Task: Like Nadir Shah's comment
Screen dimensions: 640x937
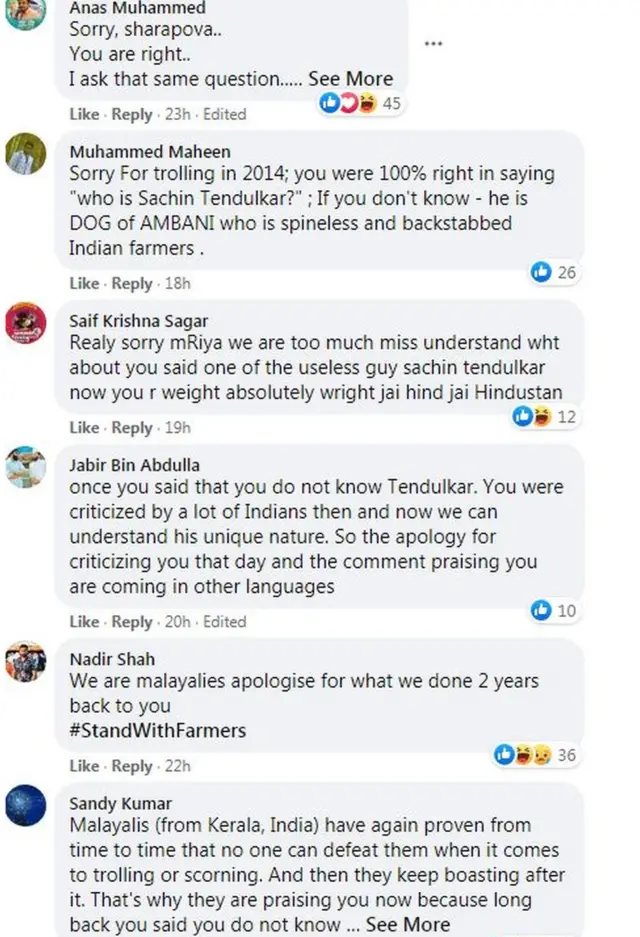Action: point(84,766)
